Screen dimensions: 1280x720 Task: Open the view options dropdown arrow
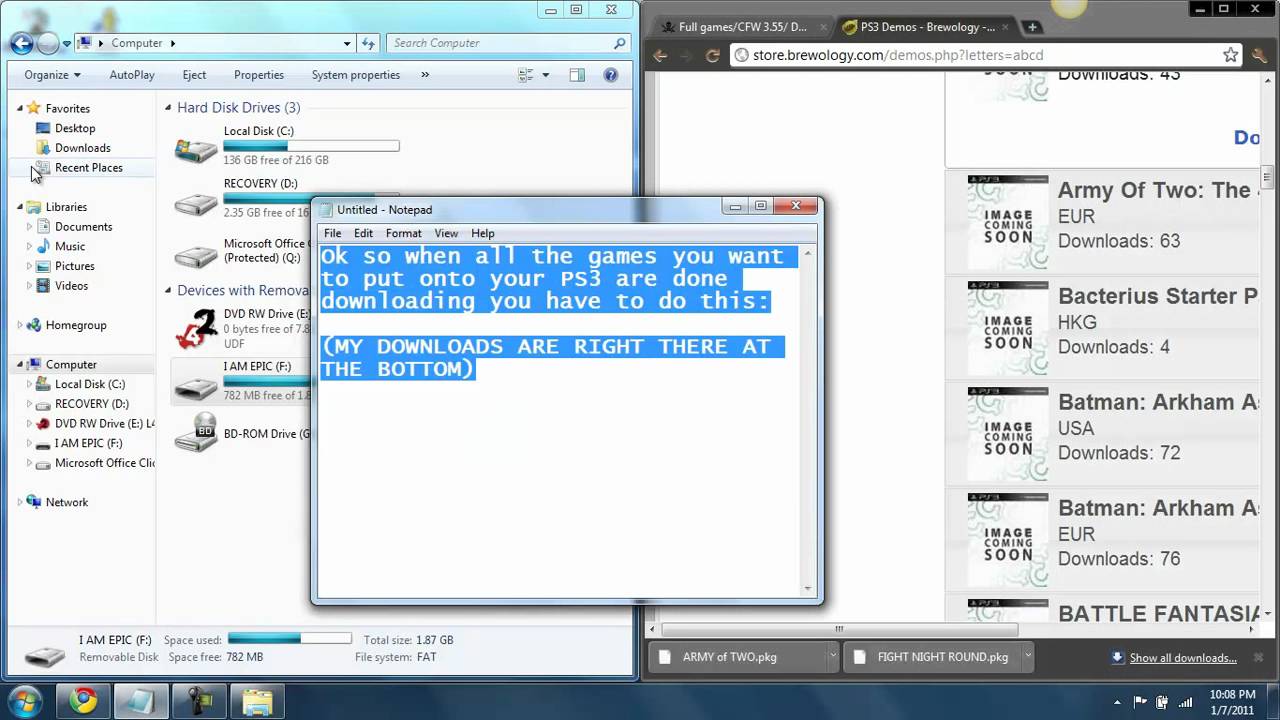pos(546,75)
